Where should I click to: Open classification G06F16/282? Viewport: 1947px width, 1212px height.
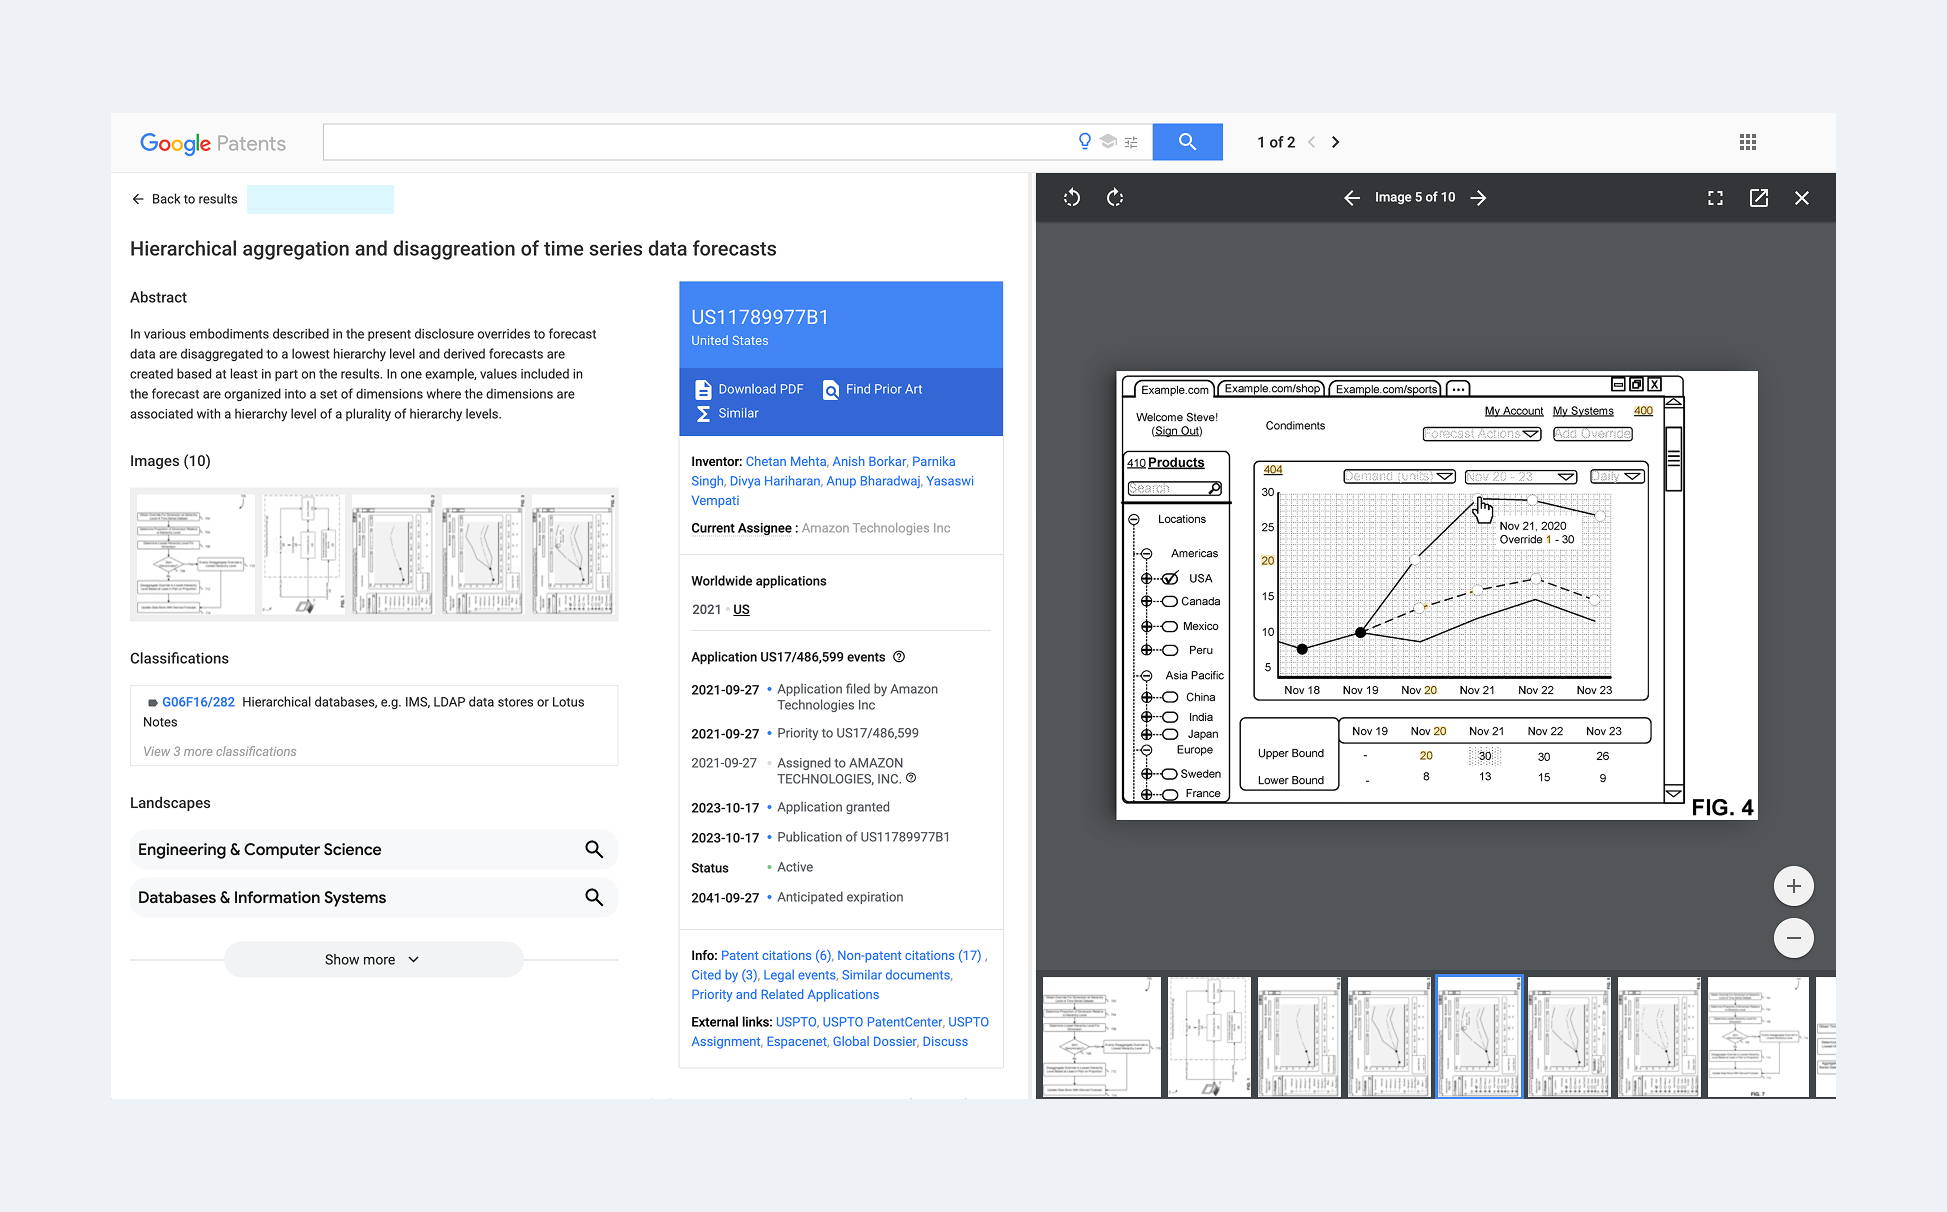click(x=198, y=702)
